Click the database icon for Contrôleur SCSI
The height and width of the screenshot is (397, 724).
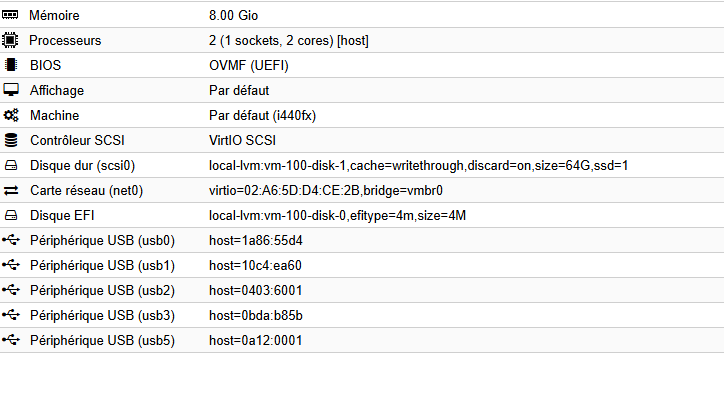[x=11, y=140]
